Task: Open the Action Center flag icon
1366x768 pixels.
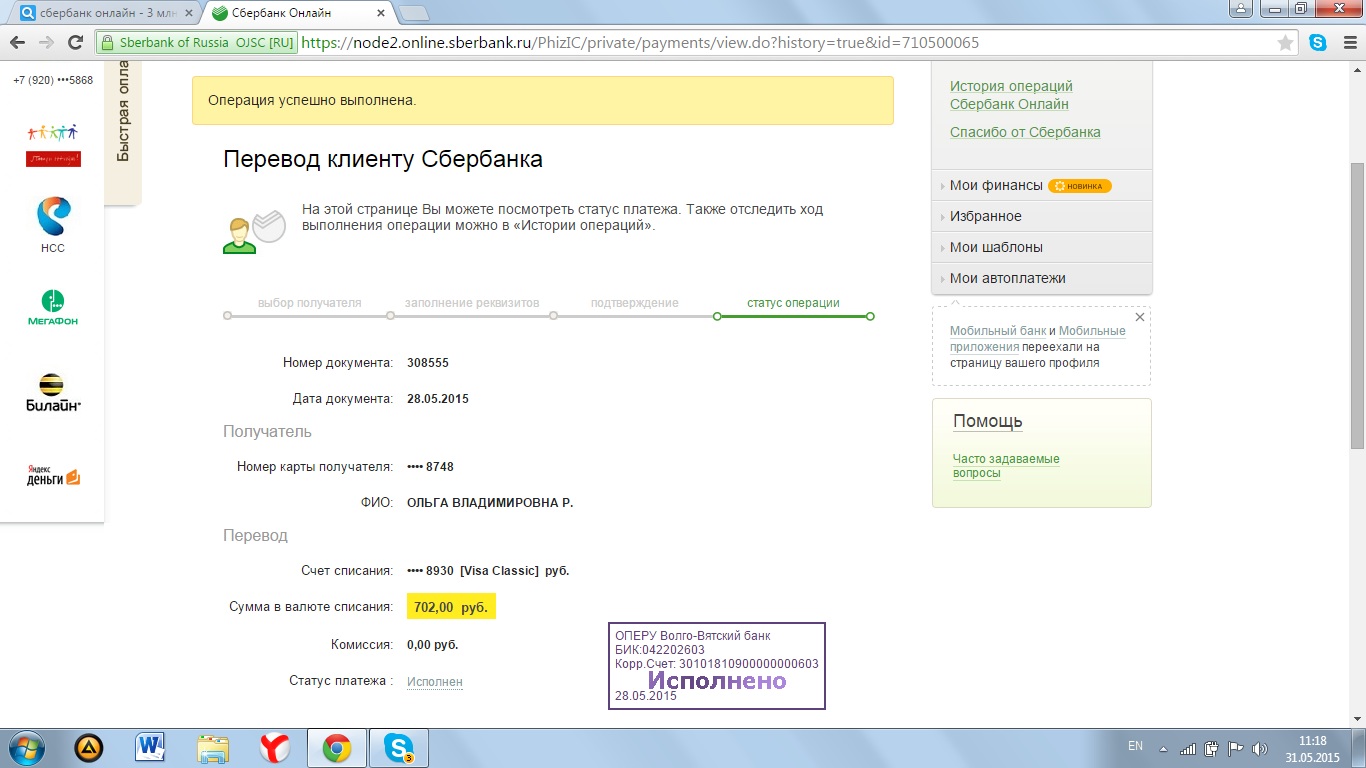Action: pyautogui.click(x=1236, y=748)
